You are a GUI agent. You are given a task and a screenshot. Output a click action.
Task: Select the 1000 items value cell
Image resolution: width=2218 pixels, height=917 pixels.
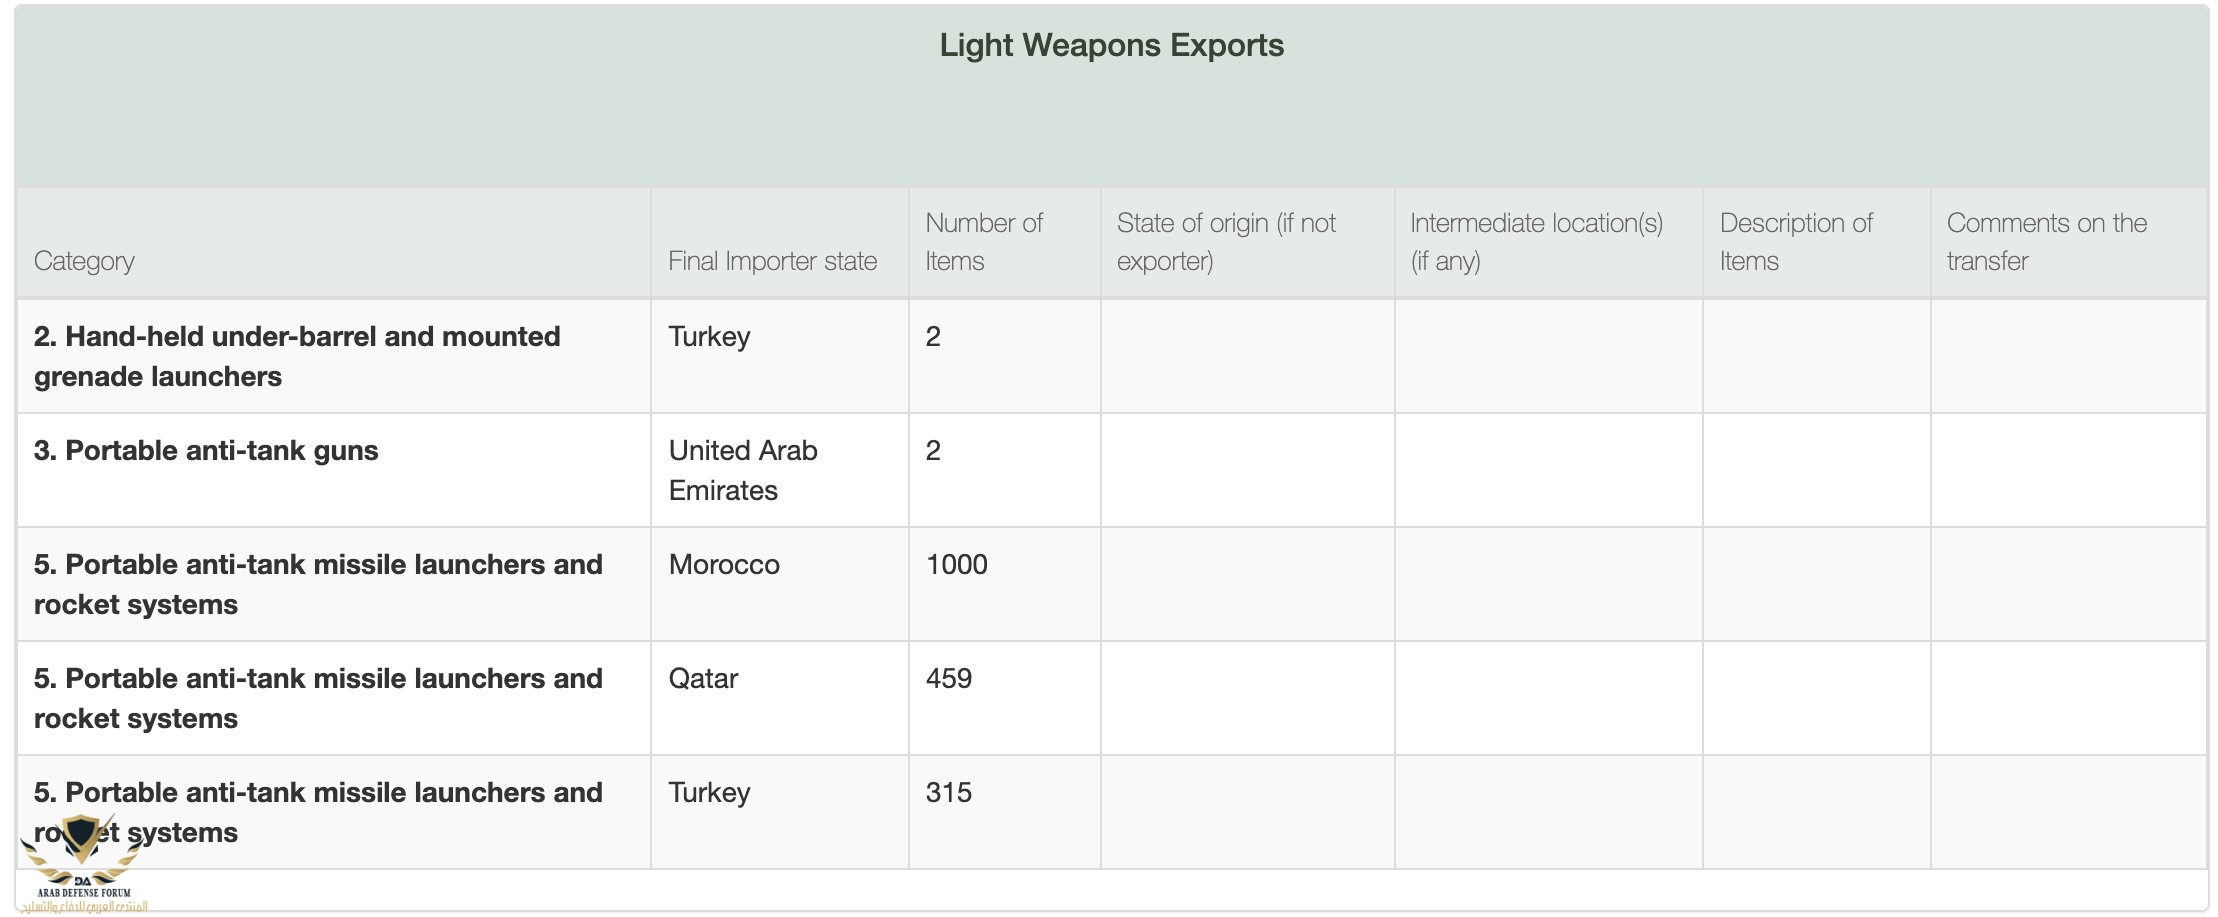[x=956, y=565]
